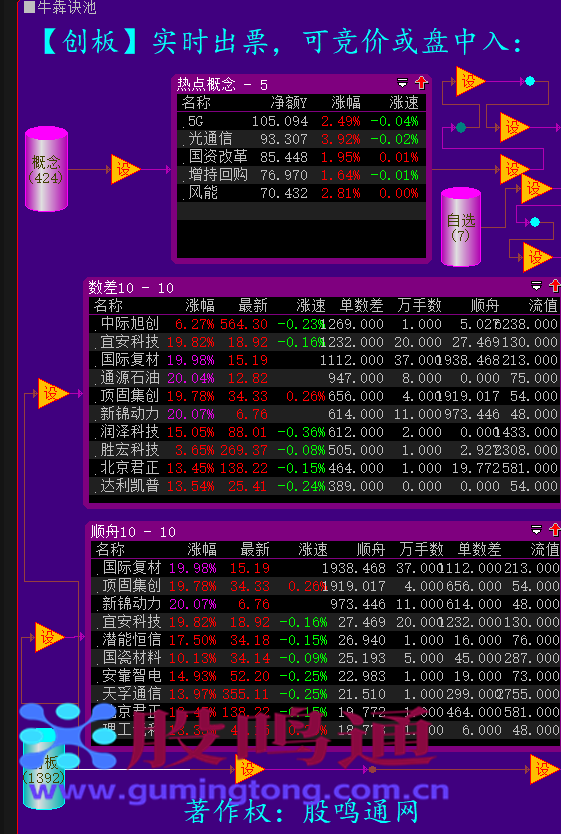Select the 自选 (7) cylinder
This screenshot has height=834, width=561.
click(x=461, y=227)
